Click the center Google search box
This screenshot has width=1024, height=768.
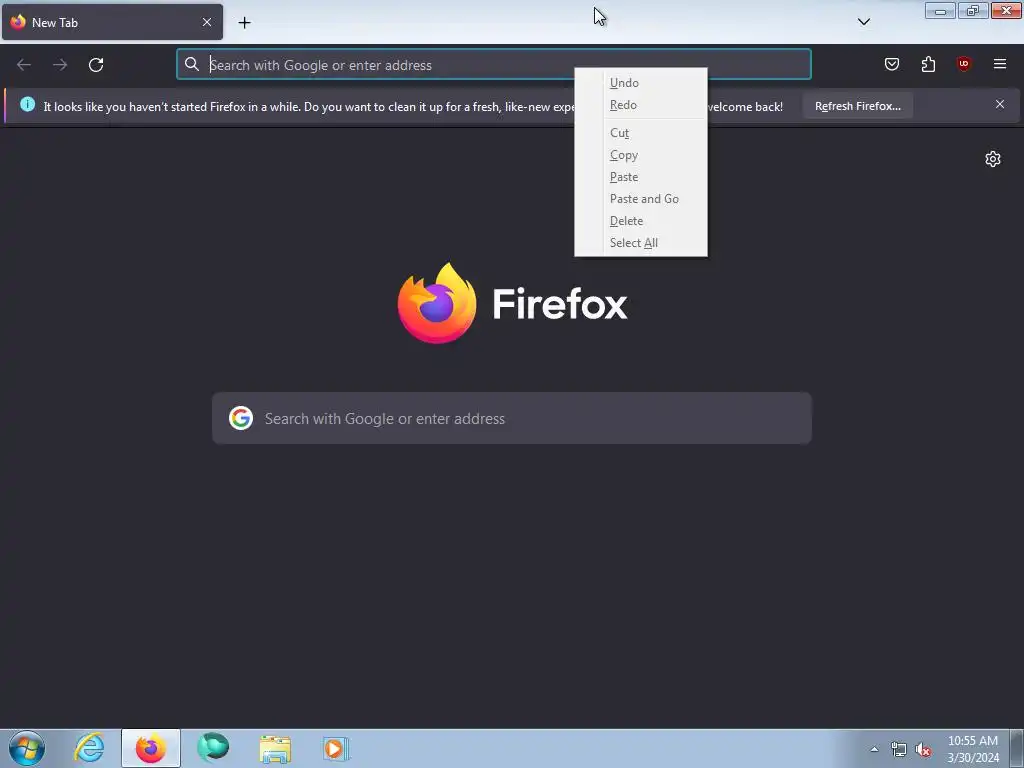pyautogui.click(x=512, y=419)
